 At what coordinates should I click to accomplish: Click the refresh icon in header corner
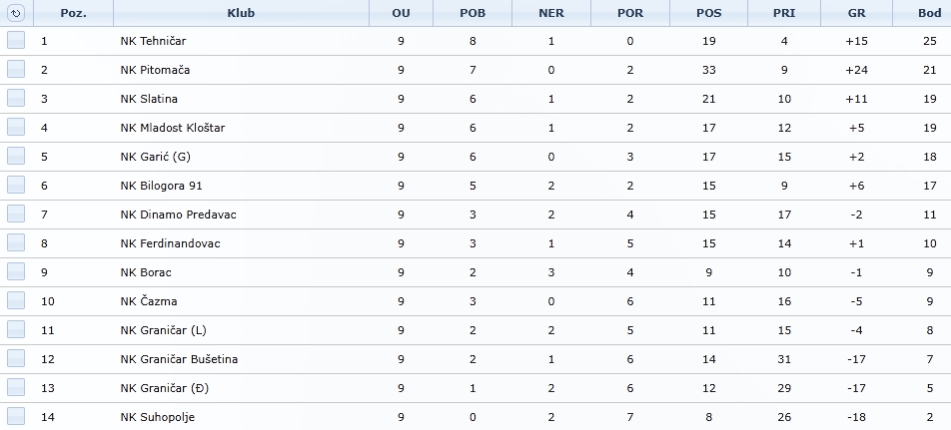point(16,13)
